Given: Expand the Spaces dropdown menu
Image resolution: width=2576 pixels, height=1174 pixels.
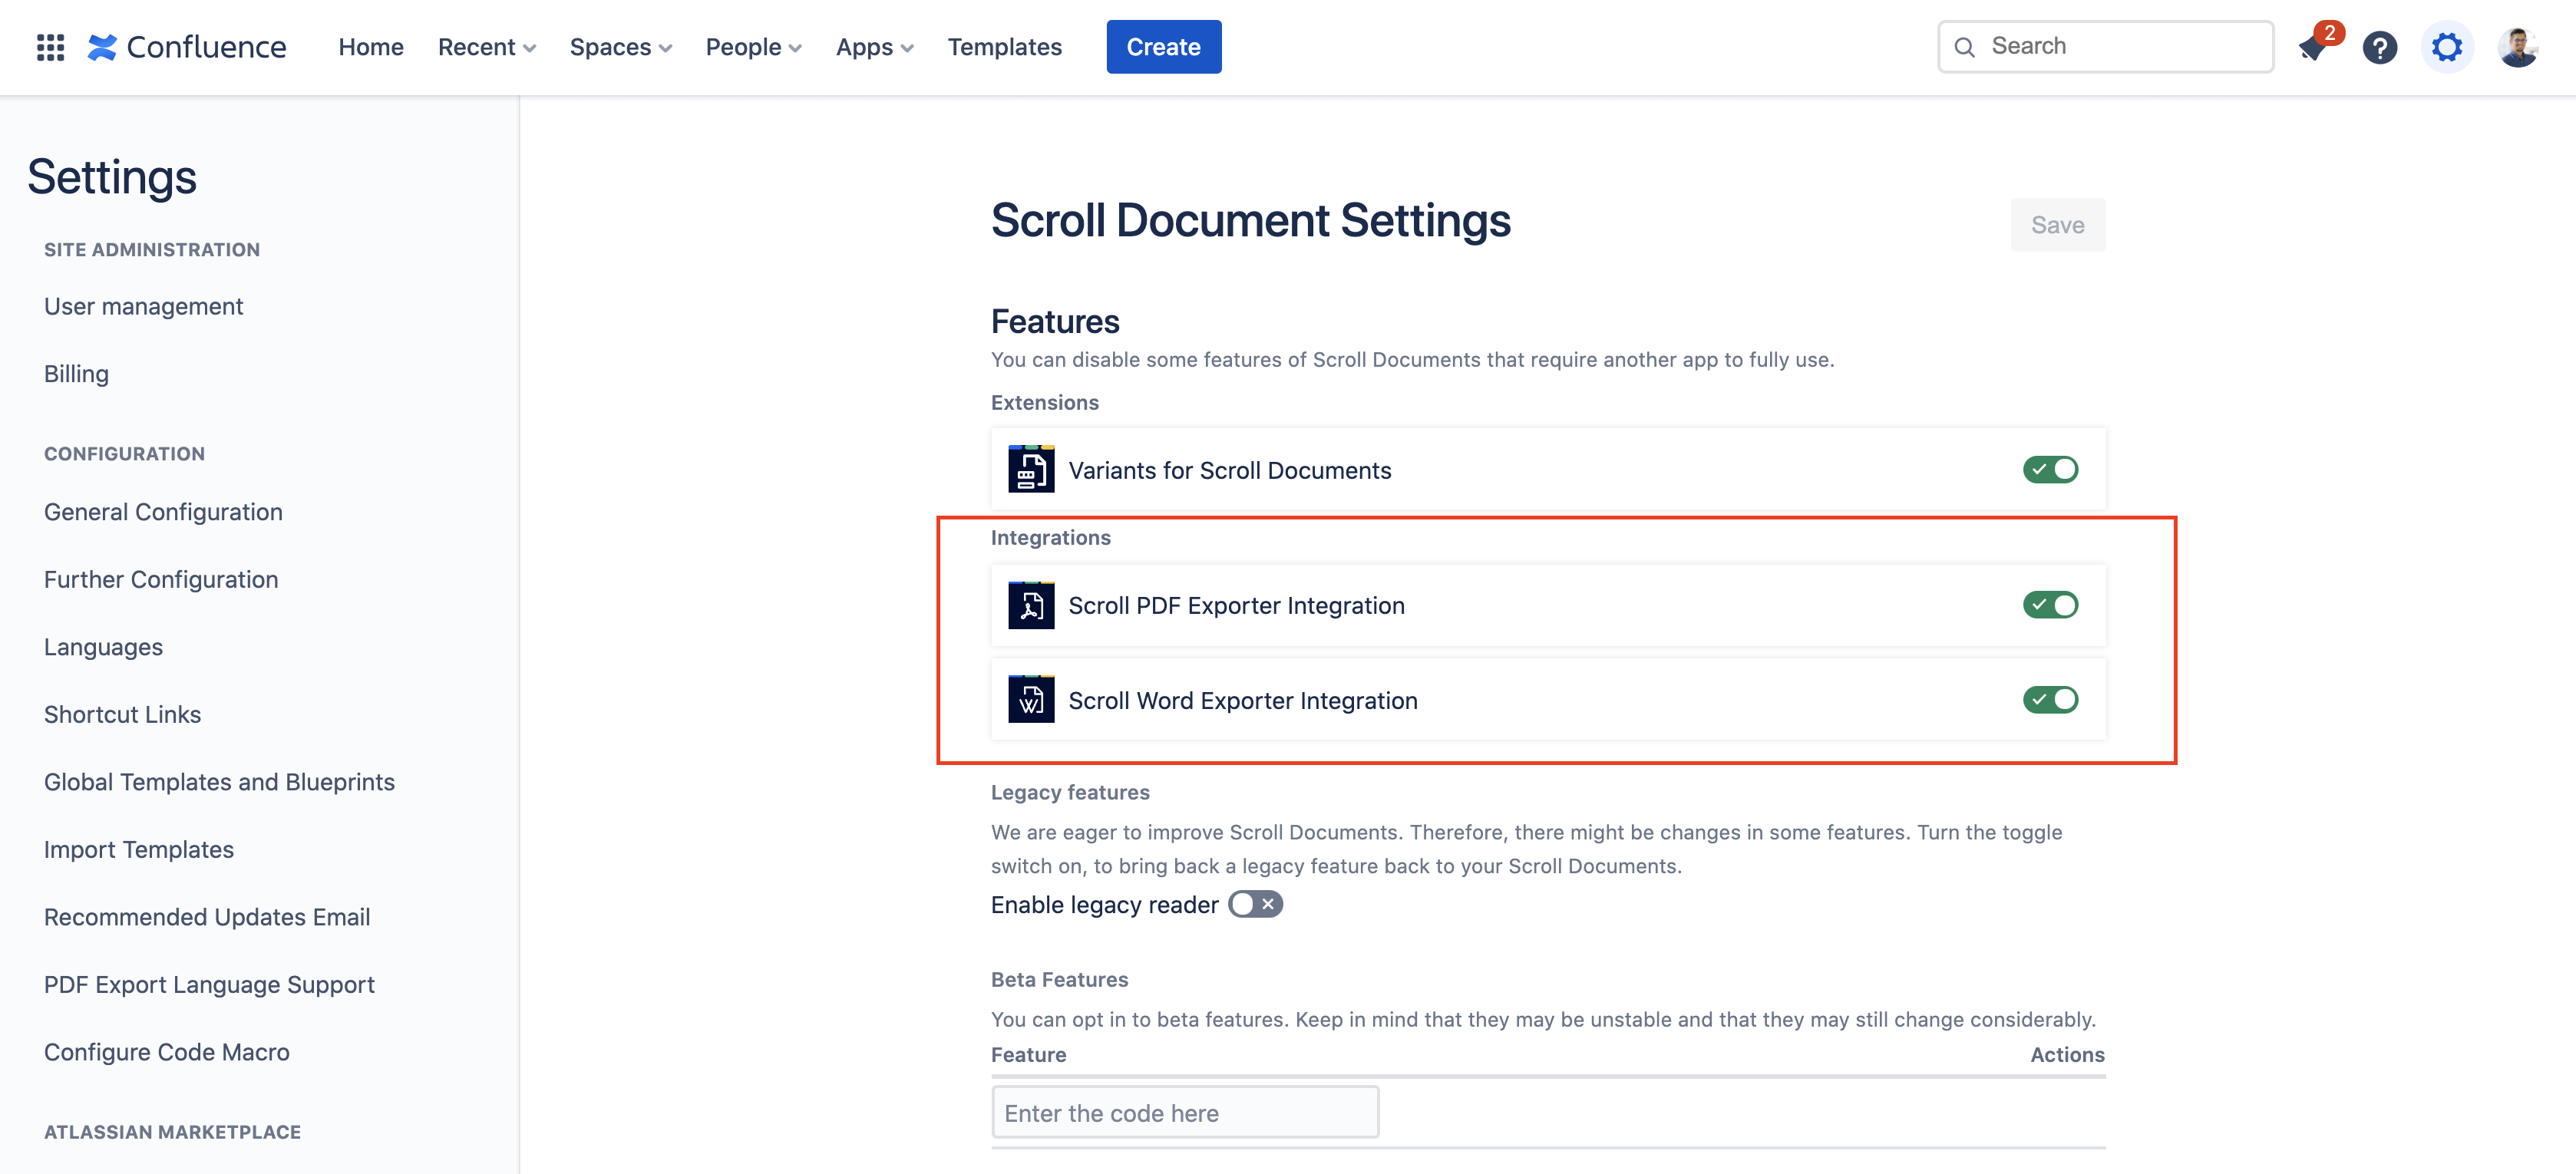Looking at the screenshot, I should [620, 47].
